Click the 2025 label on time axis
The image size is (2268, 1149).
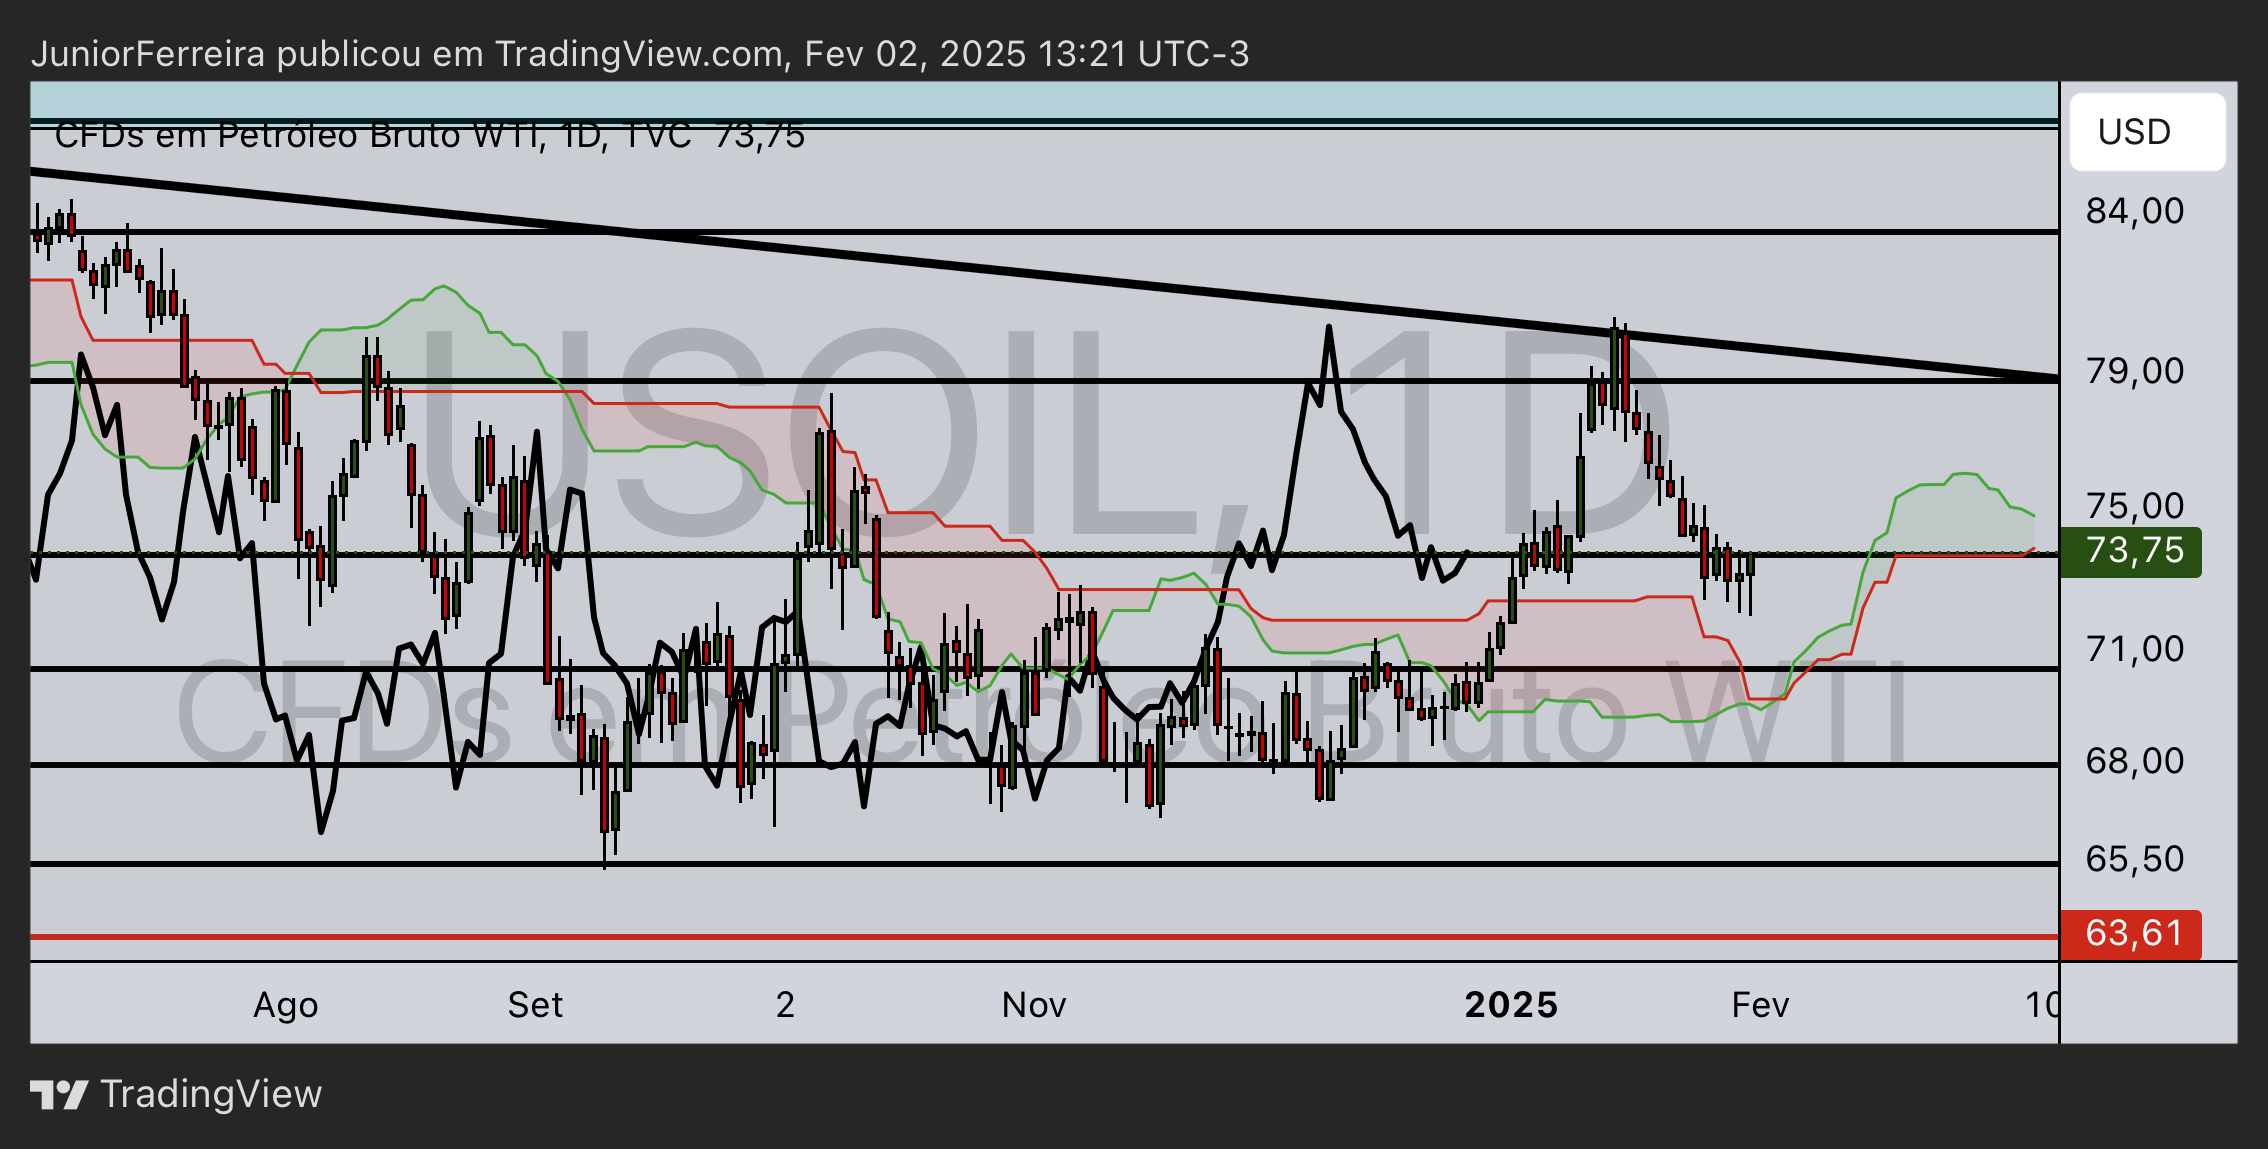1511,1005
